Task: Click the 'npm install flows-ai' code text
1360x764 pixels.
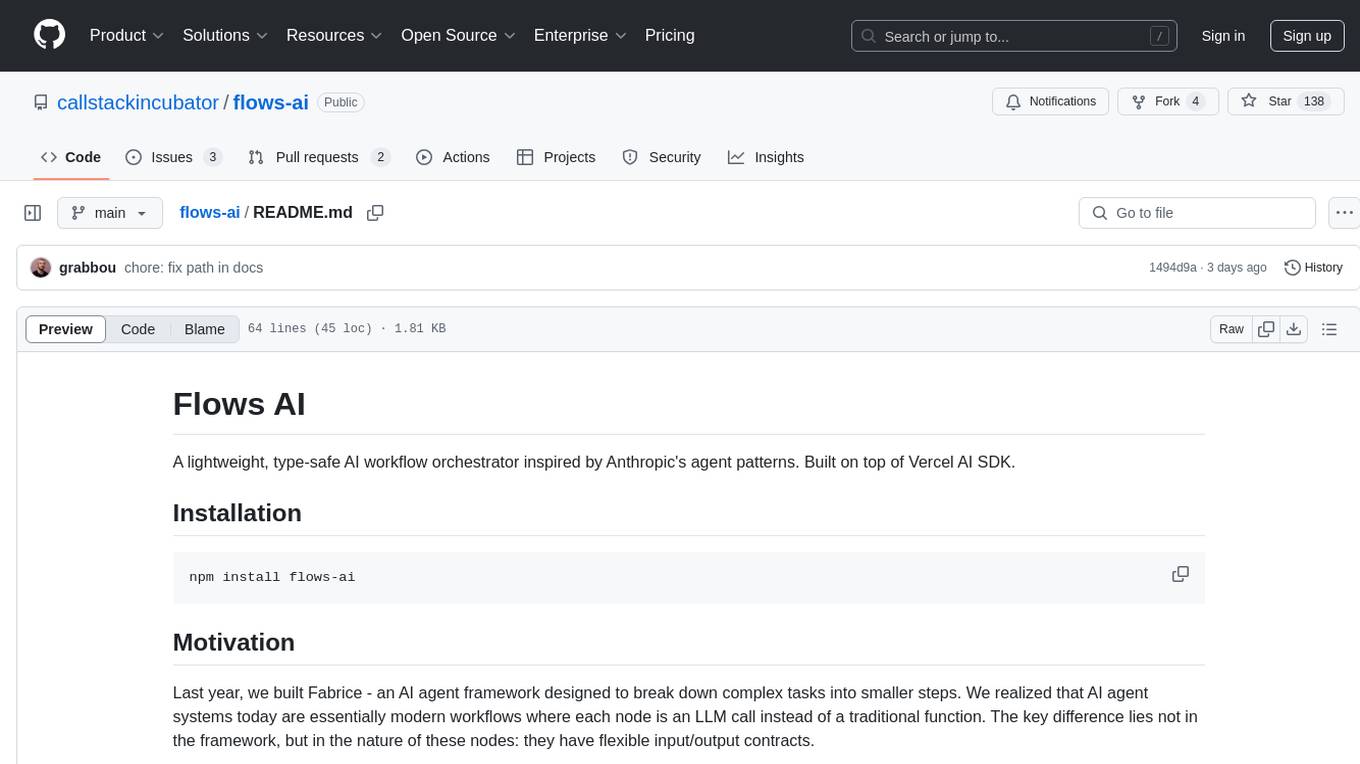Action: [x=272, y=577]
